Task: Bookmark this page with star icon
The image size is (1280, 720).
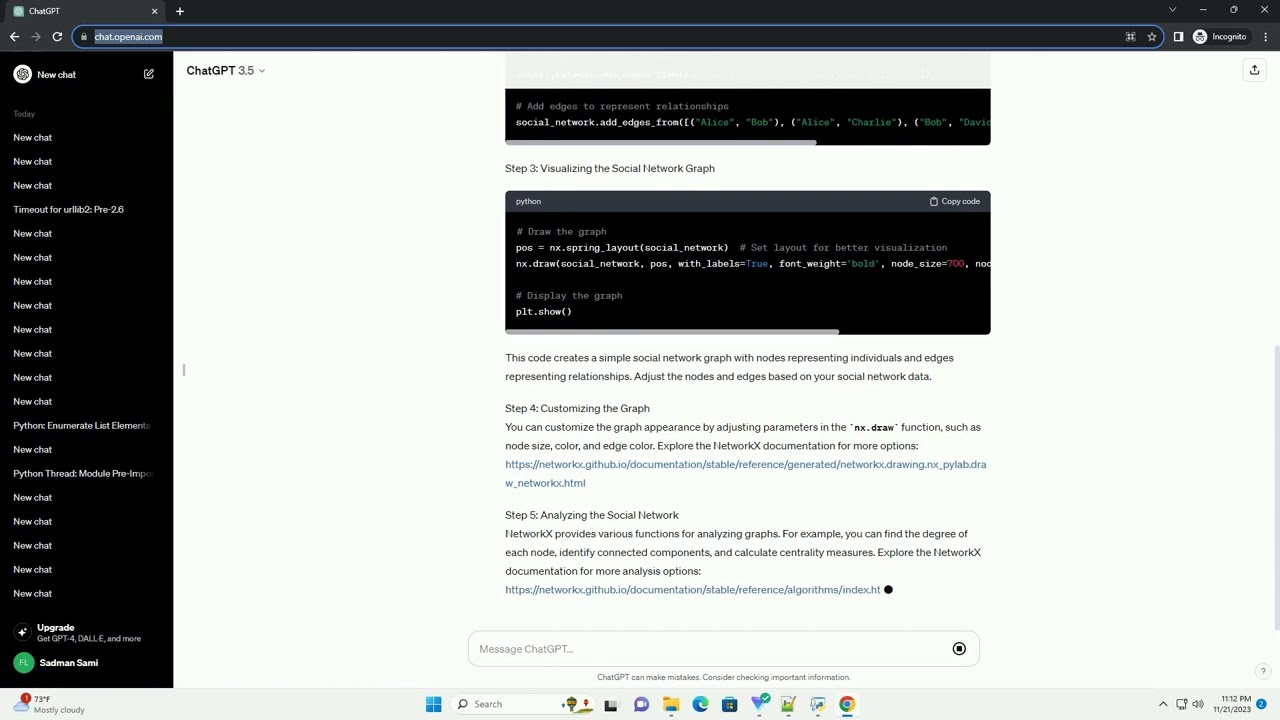Action: [1152, 37]
